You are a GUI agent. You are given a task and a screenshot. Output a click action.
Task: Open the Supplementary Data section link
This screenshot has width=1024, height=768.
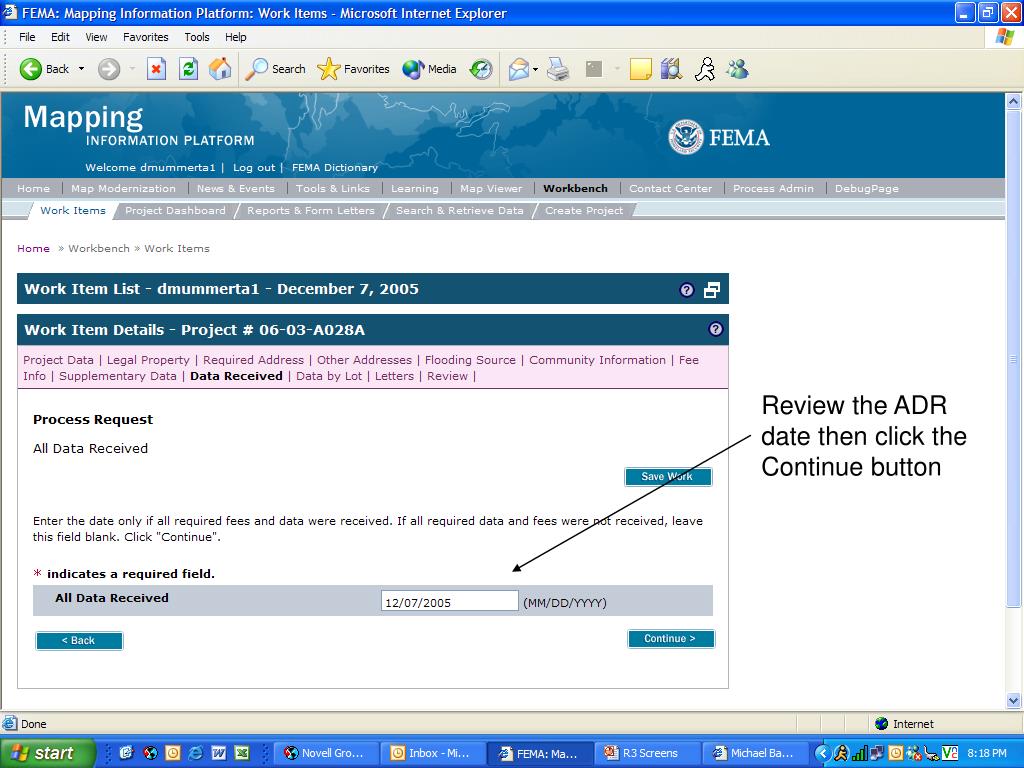point(118,376)
